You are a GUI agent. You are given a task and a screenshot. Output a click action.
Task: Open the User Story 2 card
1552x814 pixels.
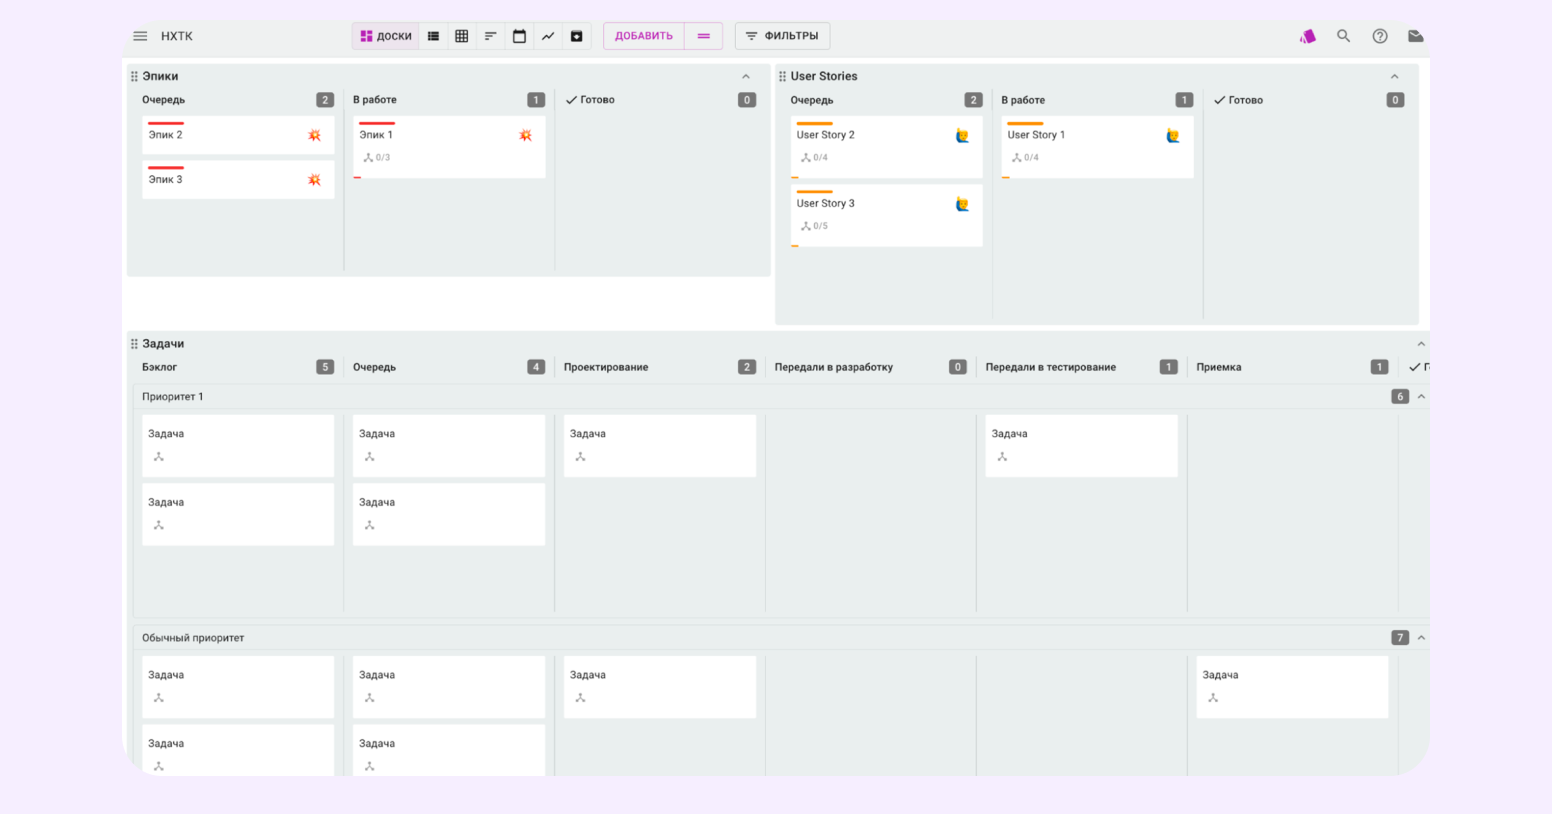[x=886, y=147]
